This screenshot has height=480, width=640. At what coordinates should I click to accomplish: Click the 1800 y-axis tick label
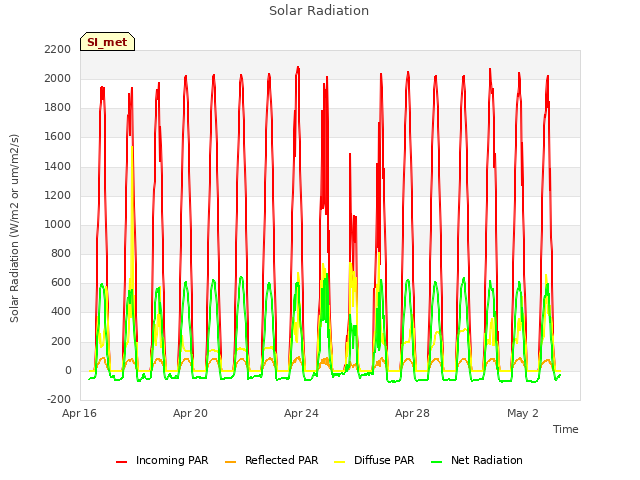point(58,108)
